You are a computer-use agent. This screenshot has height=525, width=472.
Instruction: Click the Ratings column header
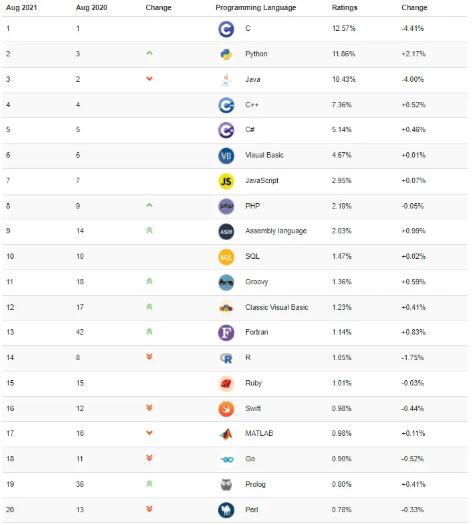[344, 8]
